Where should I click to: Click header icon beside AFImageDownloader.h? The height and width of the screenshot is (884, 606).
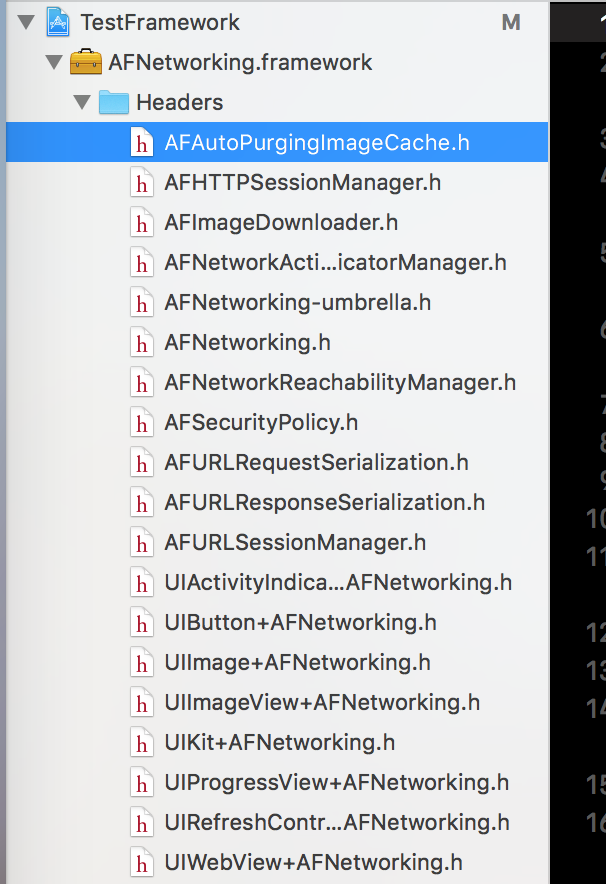141,222
